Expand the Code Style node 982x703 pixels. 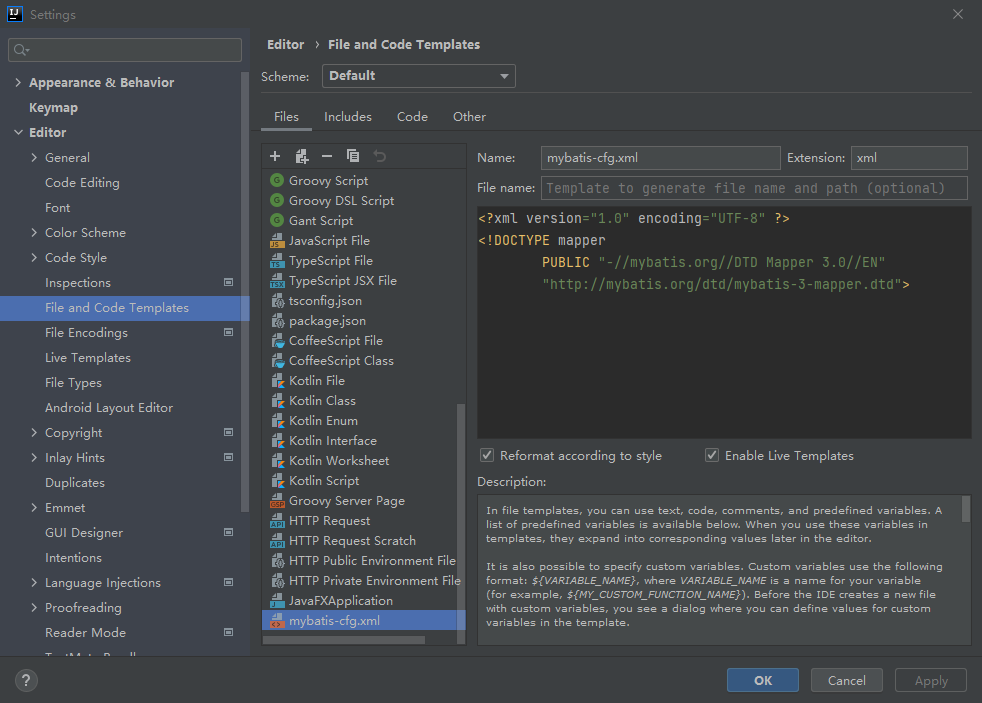tap(34, 257)
